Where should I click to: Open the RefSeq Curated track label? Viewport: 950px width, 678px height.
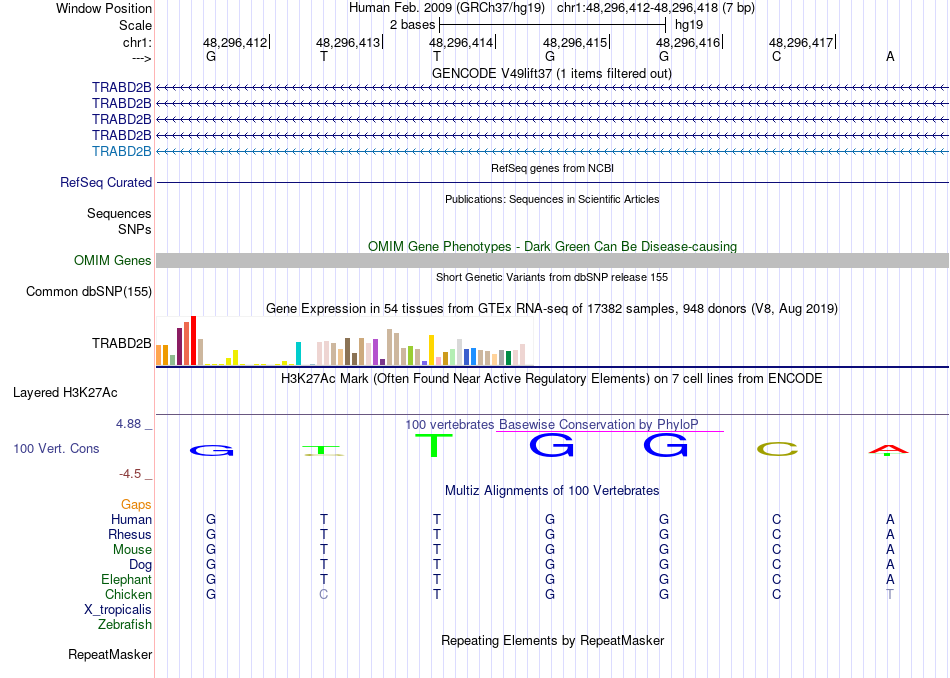pyautogui.click(x=106, y=182)
